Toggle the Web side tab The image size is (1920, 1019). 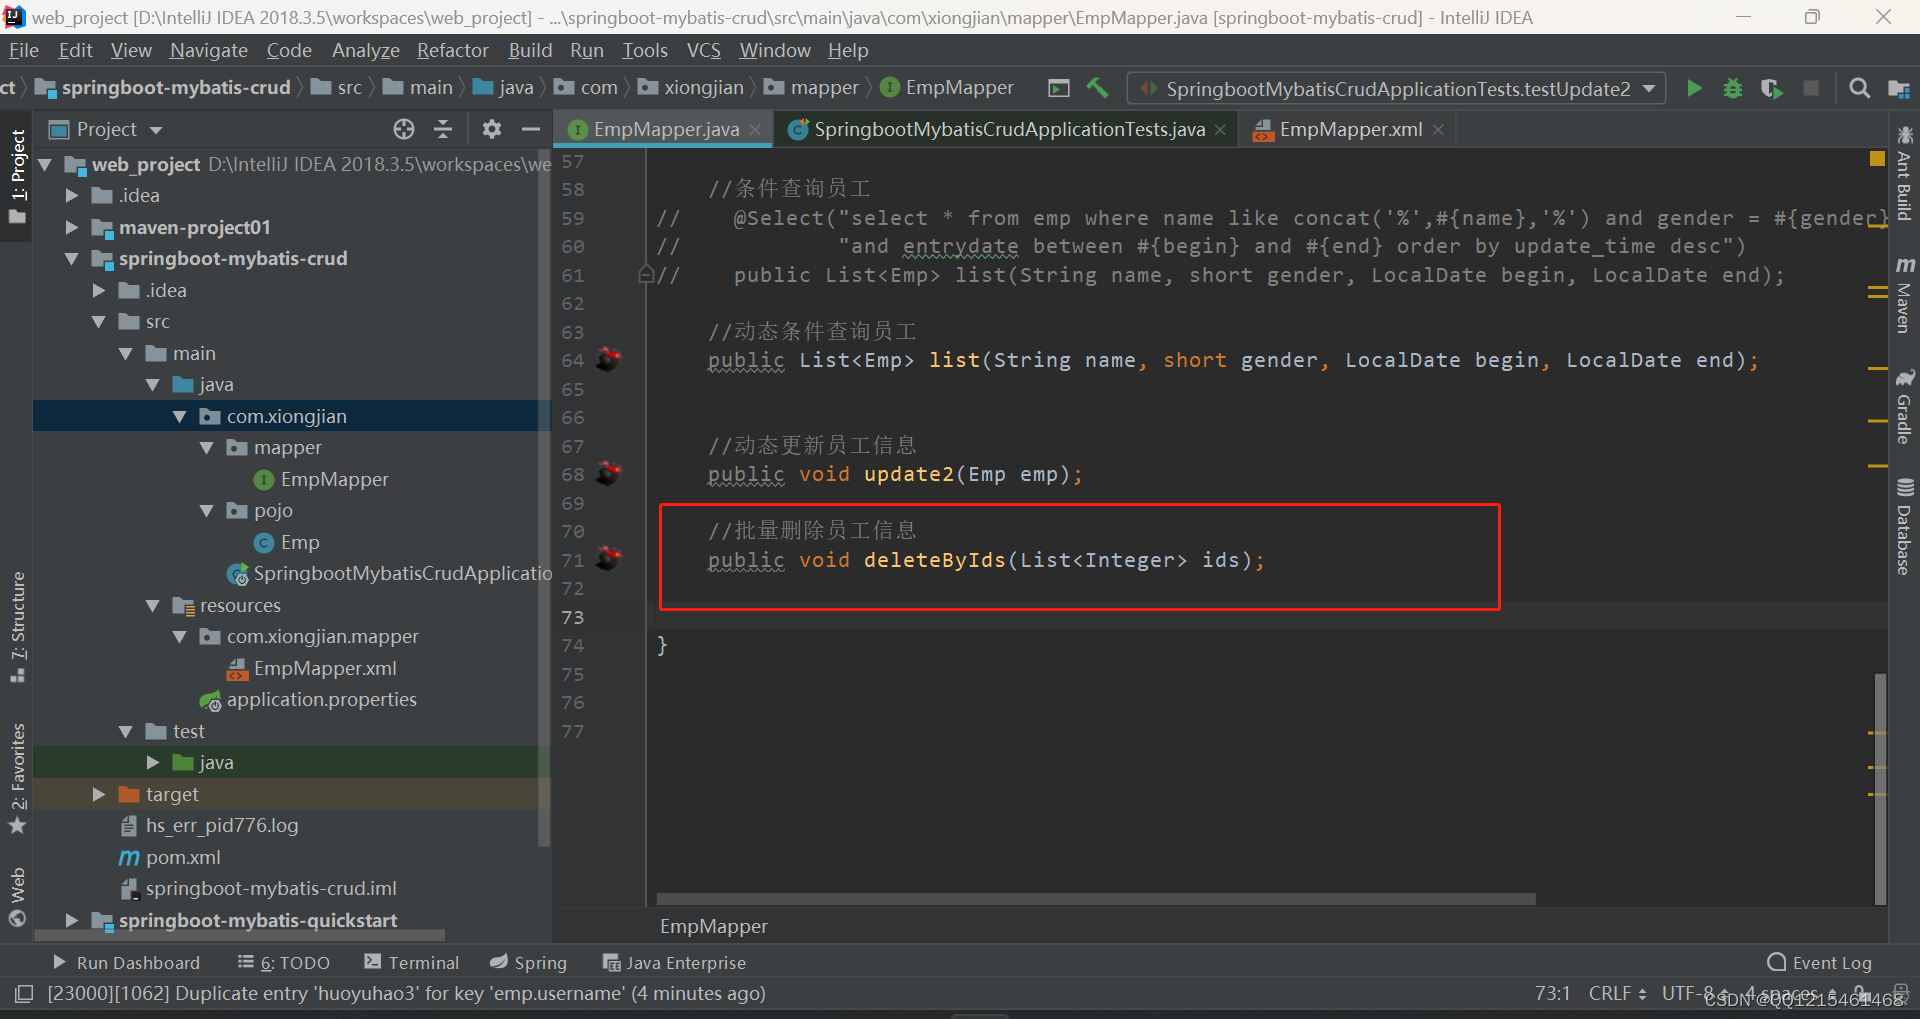[x=17, y=897]
